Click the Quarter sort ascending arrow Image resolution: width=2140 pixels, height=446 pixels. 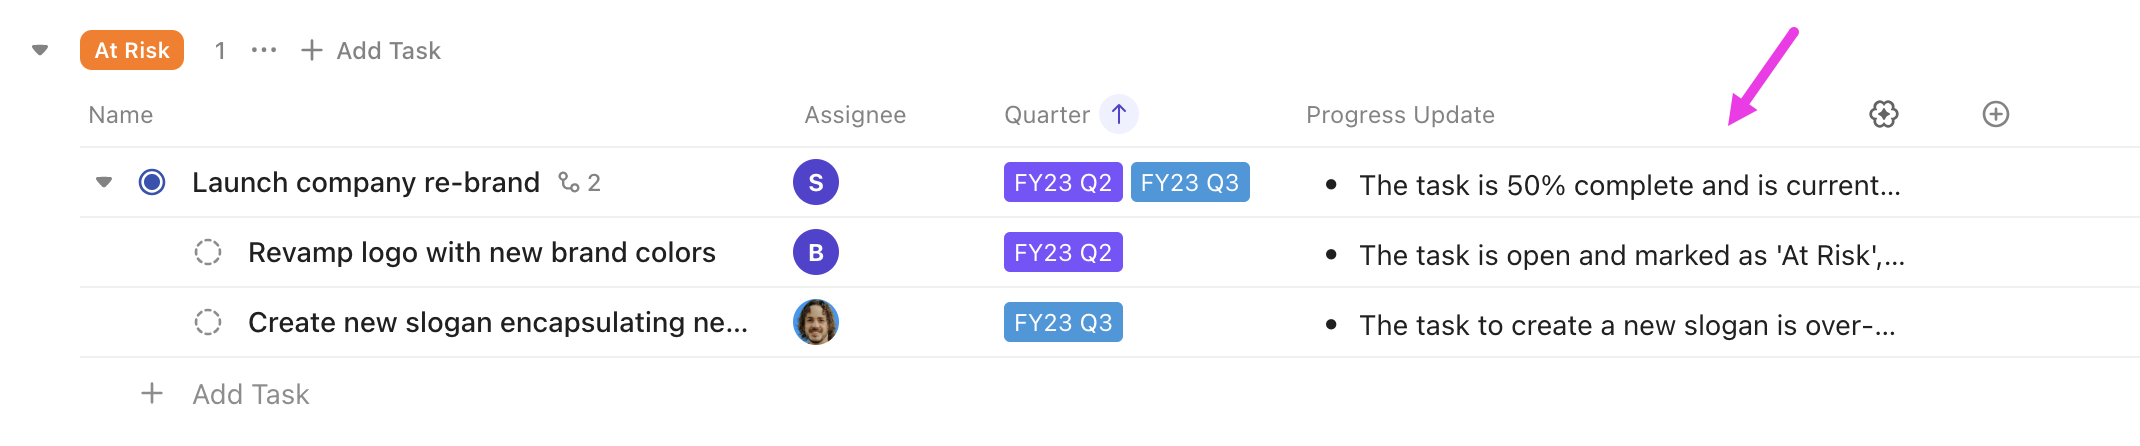pyautogui.click(x=1119, y=114)
